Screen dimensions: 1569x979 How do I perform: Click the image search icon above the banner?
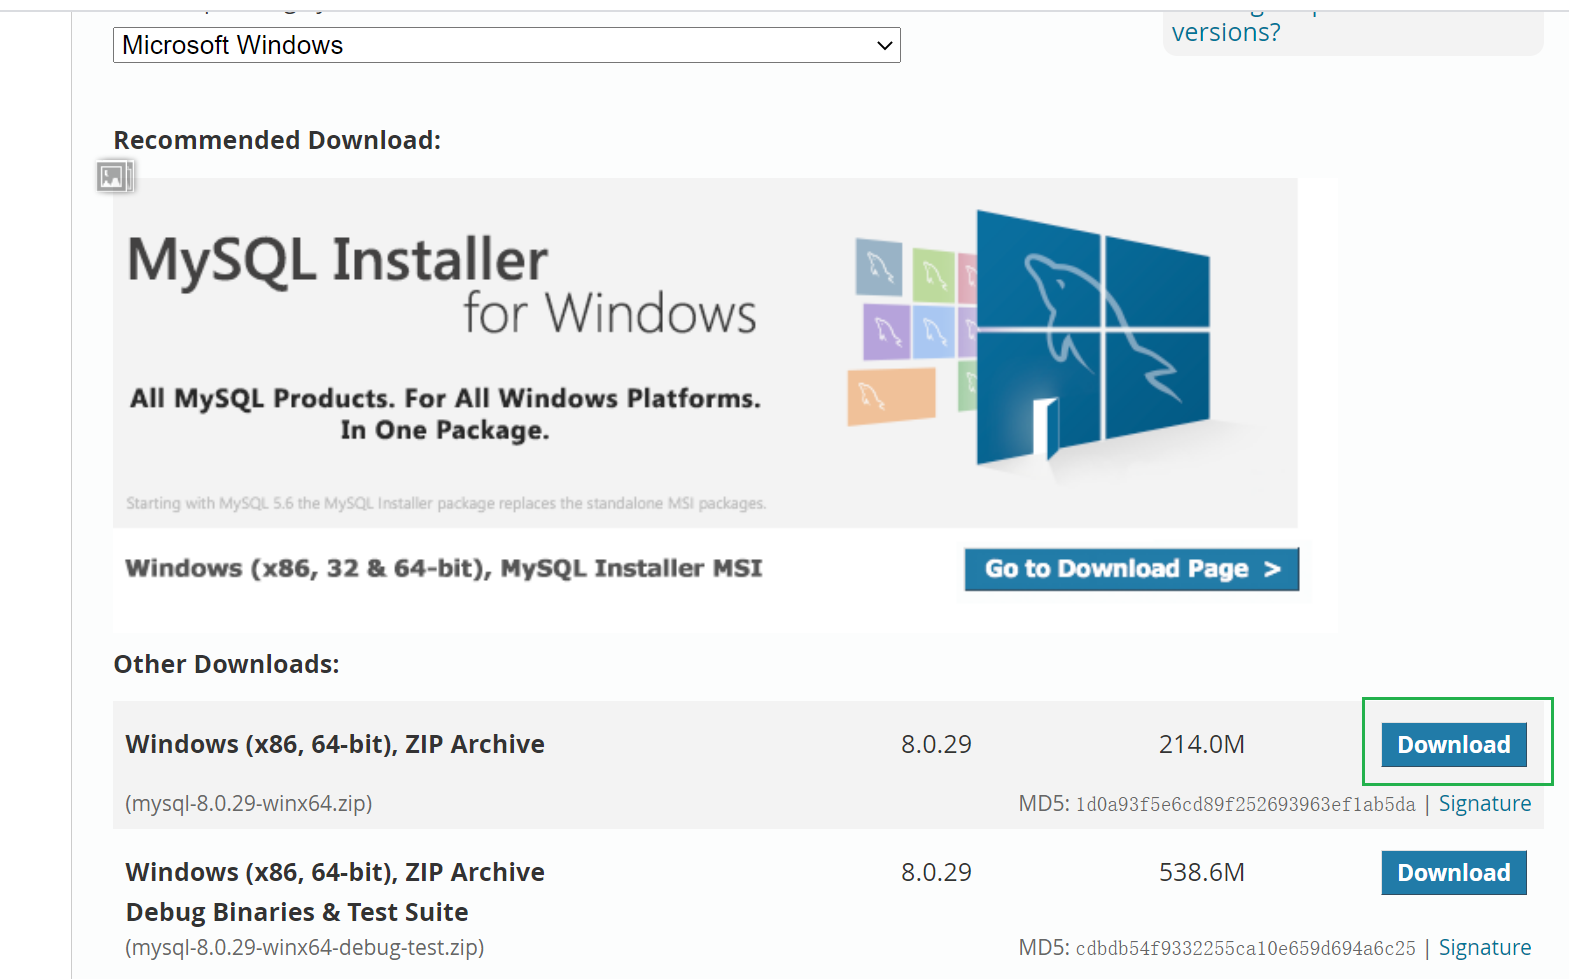tap(114, 177)
